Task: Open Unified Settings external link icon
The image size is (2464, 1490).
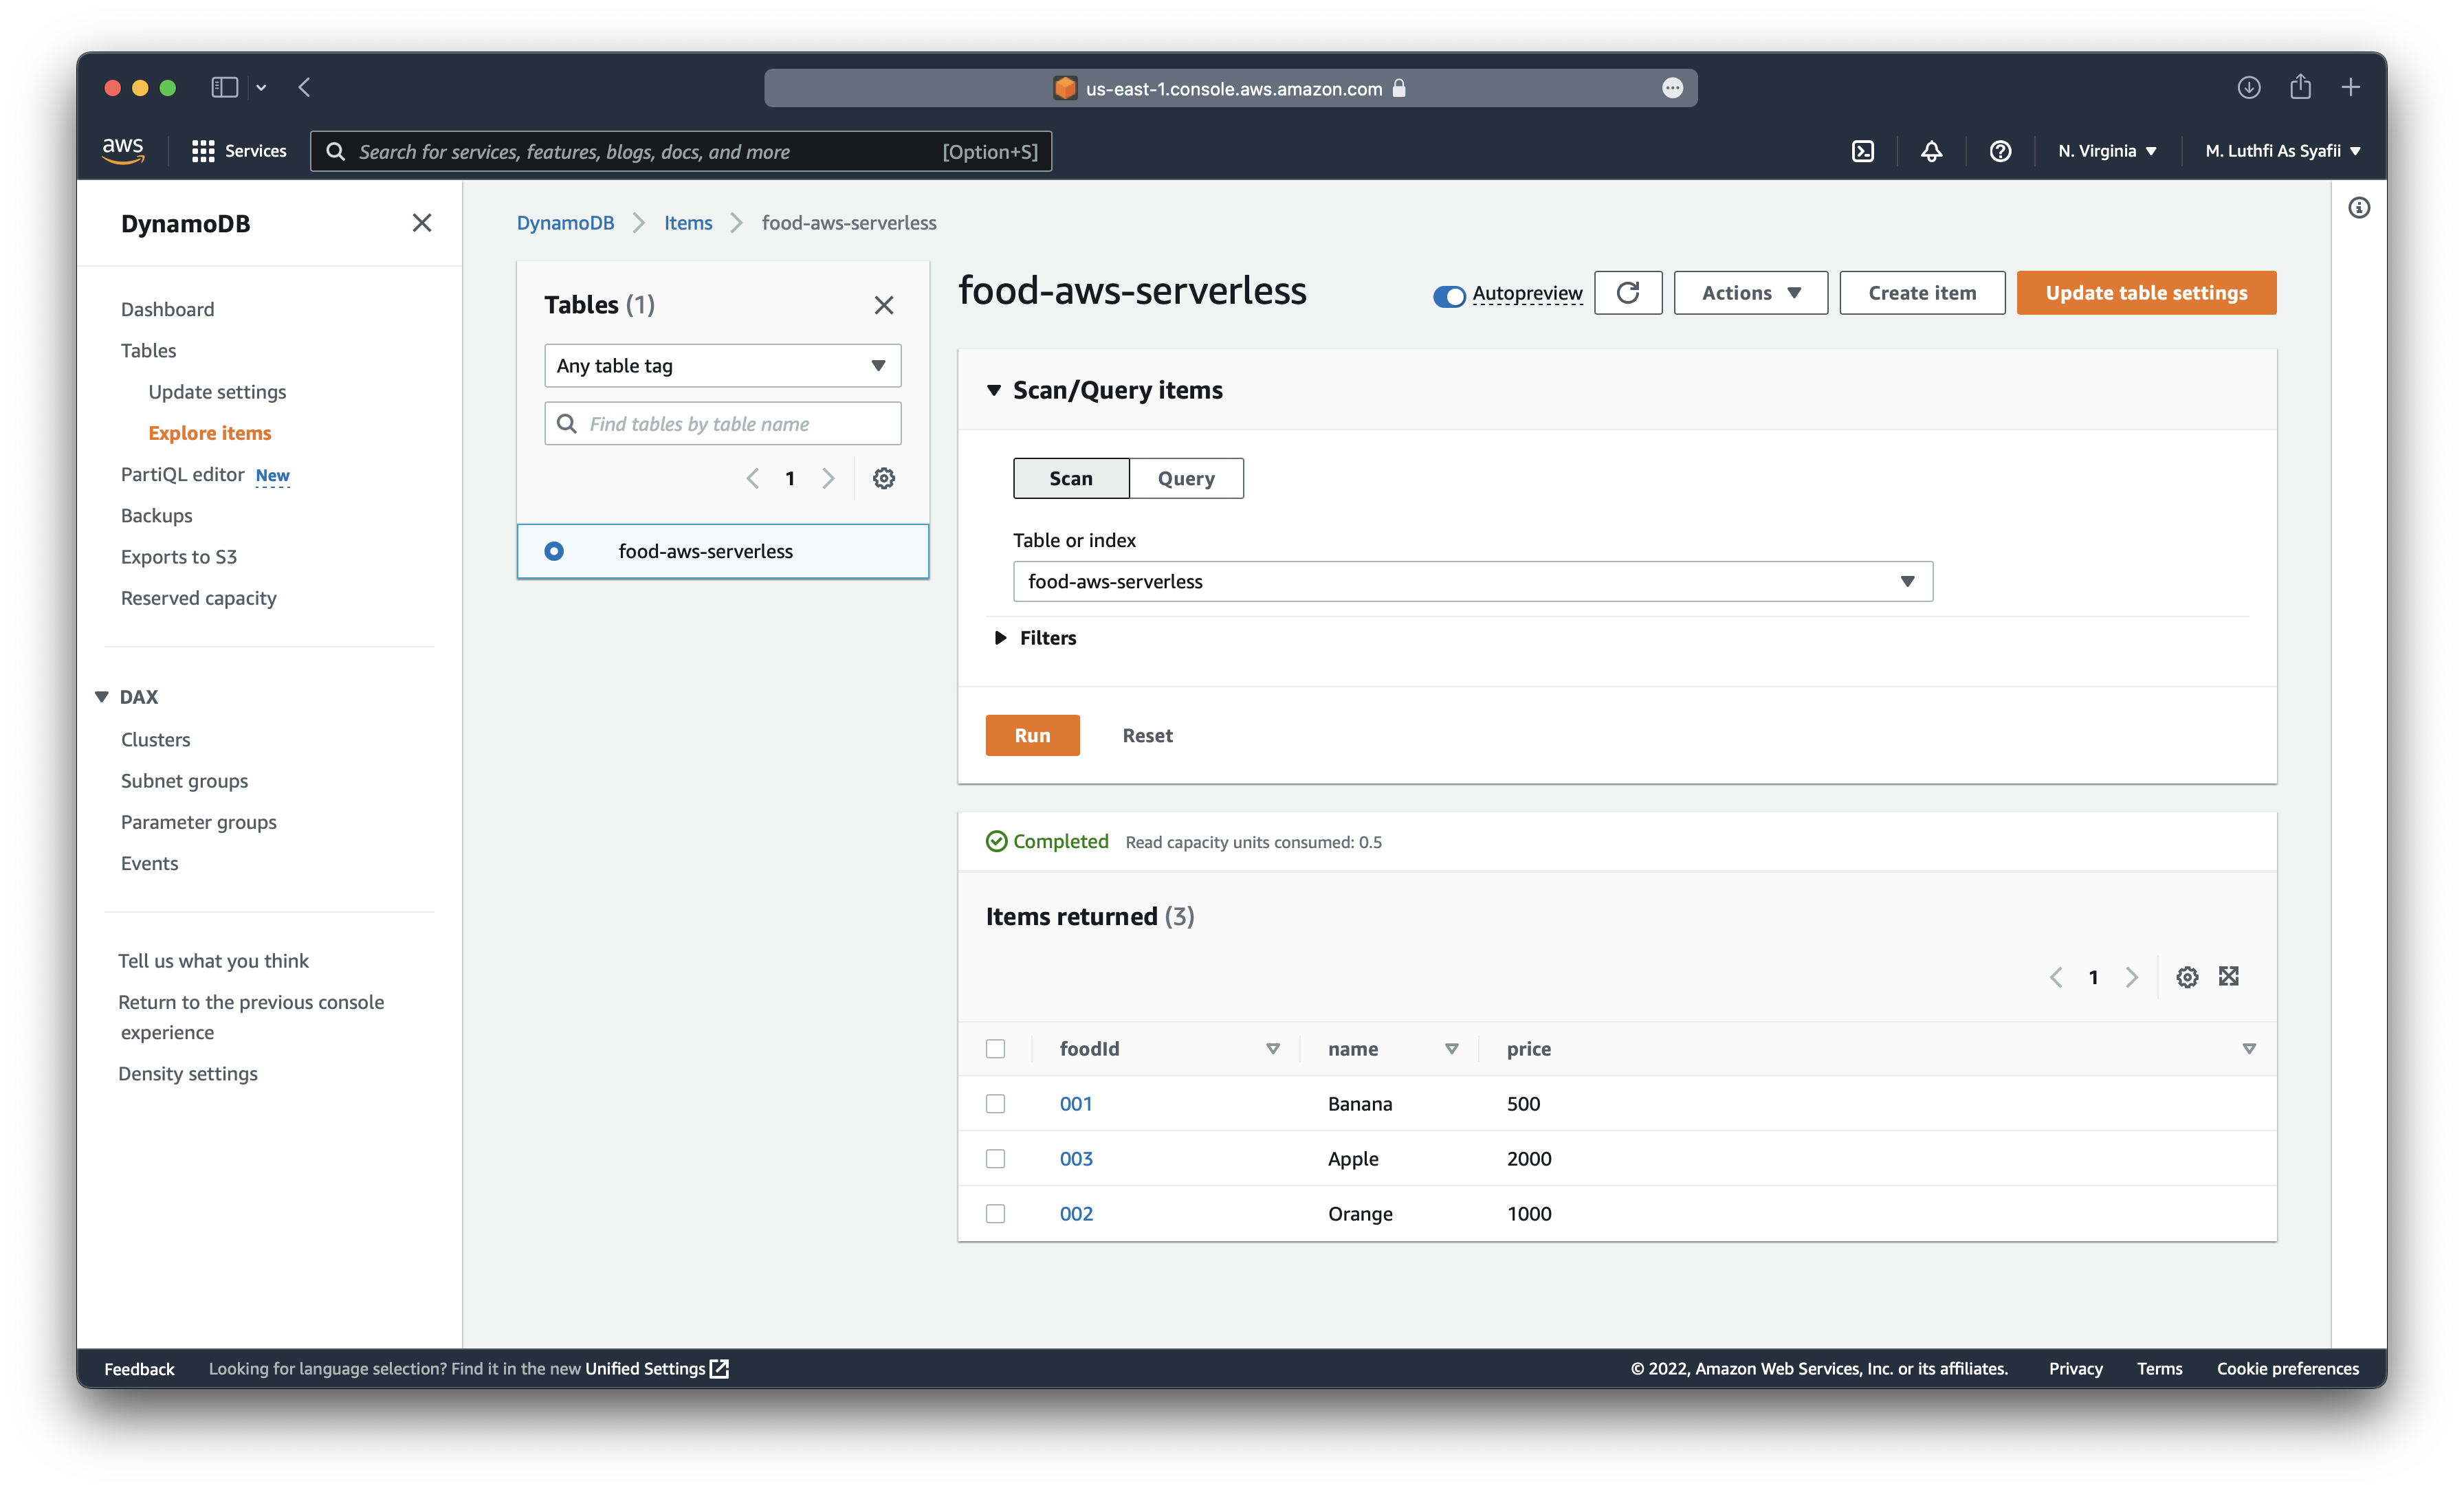Action: 719,1369
